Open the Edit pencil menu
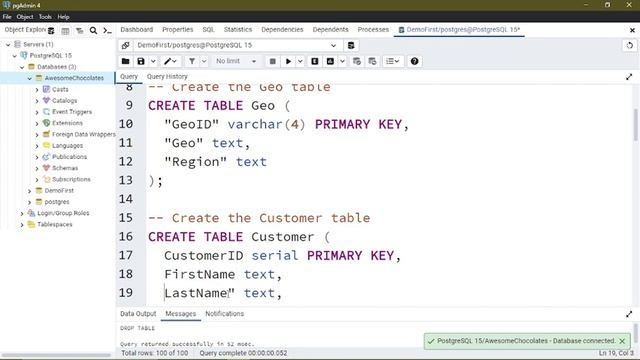The width and height of the screenshot is (640, 360). click(170, 61)
